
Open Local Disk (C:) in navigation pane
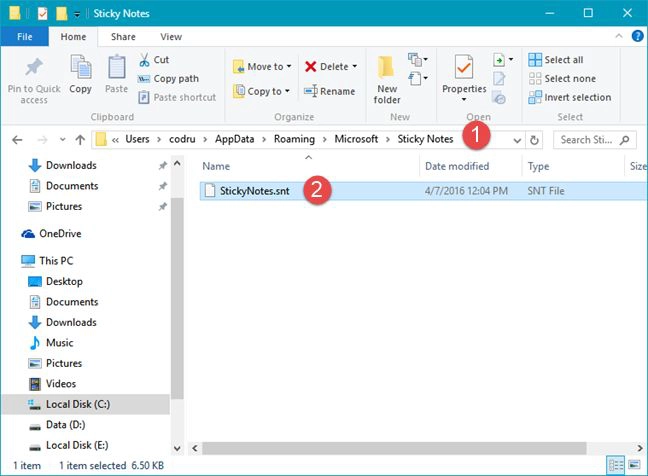[x=86, y=404]
